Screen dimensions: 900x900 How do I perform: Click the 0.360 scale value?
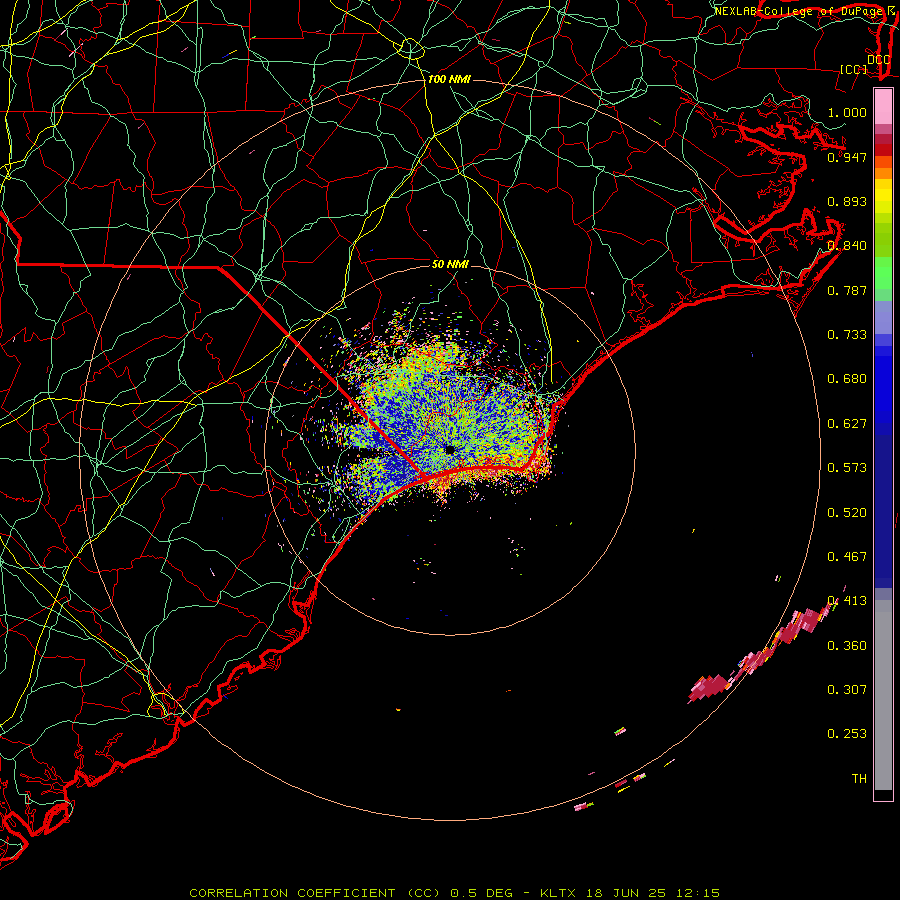tap(847, 646)
